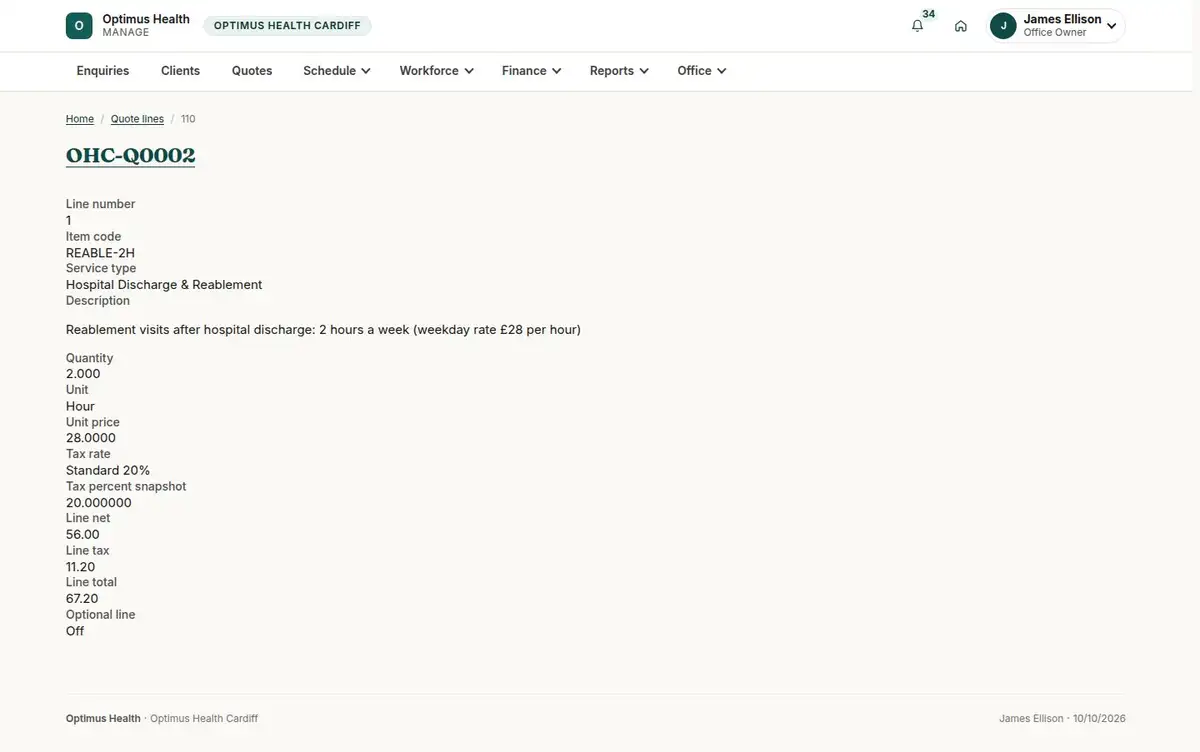Image resolution: width=1200 pixels, height=752 pixels.
Task: Click the line total 67.20
Action: (82, 599)
